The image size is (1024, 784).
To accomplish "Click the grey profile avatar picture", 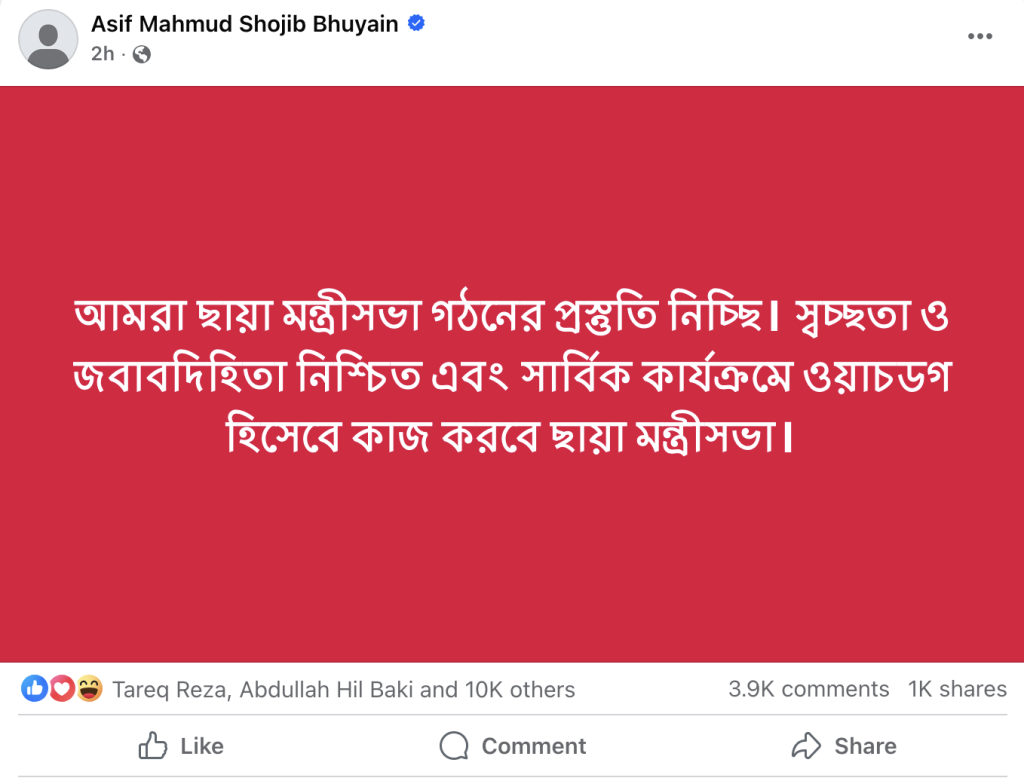I will (x=48, y=40).
